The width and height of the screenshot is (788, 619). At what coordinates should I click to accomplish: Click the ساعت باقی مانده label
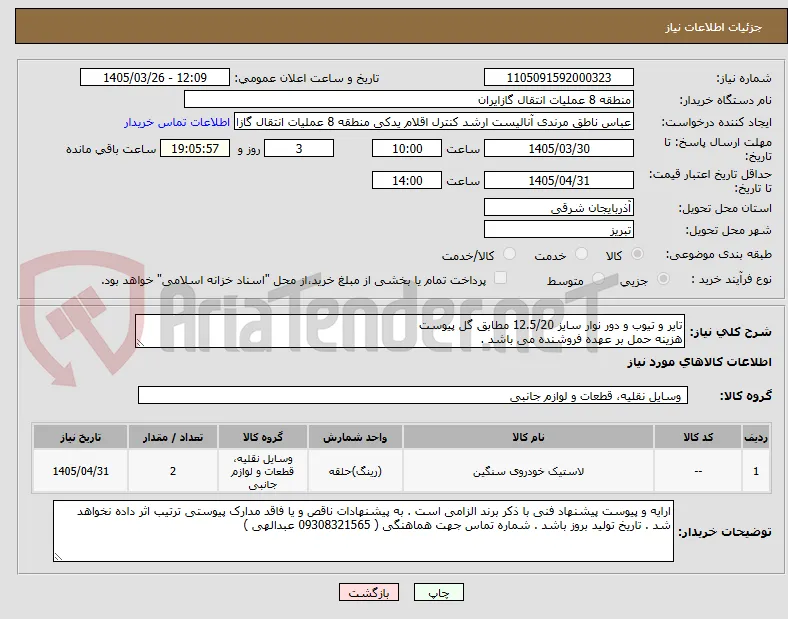[111, 149]
